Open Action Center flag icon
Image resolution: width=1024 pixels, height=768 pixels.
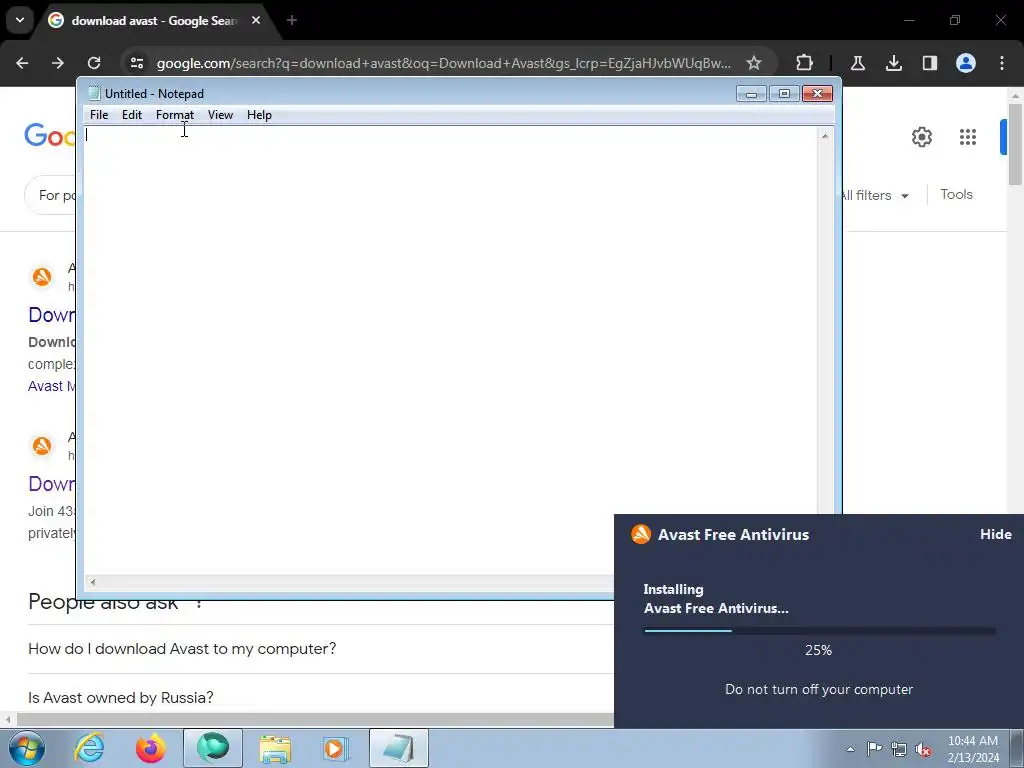tap(874, 749)
